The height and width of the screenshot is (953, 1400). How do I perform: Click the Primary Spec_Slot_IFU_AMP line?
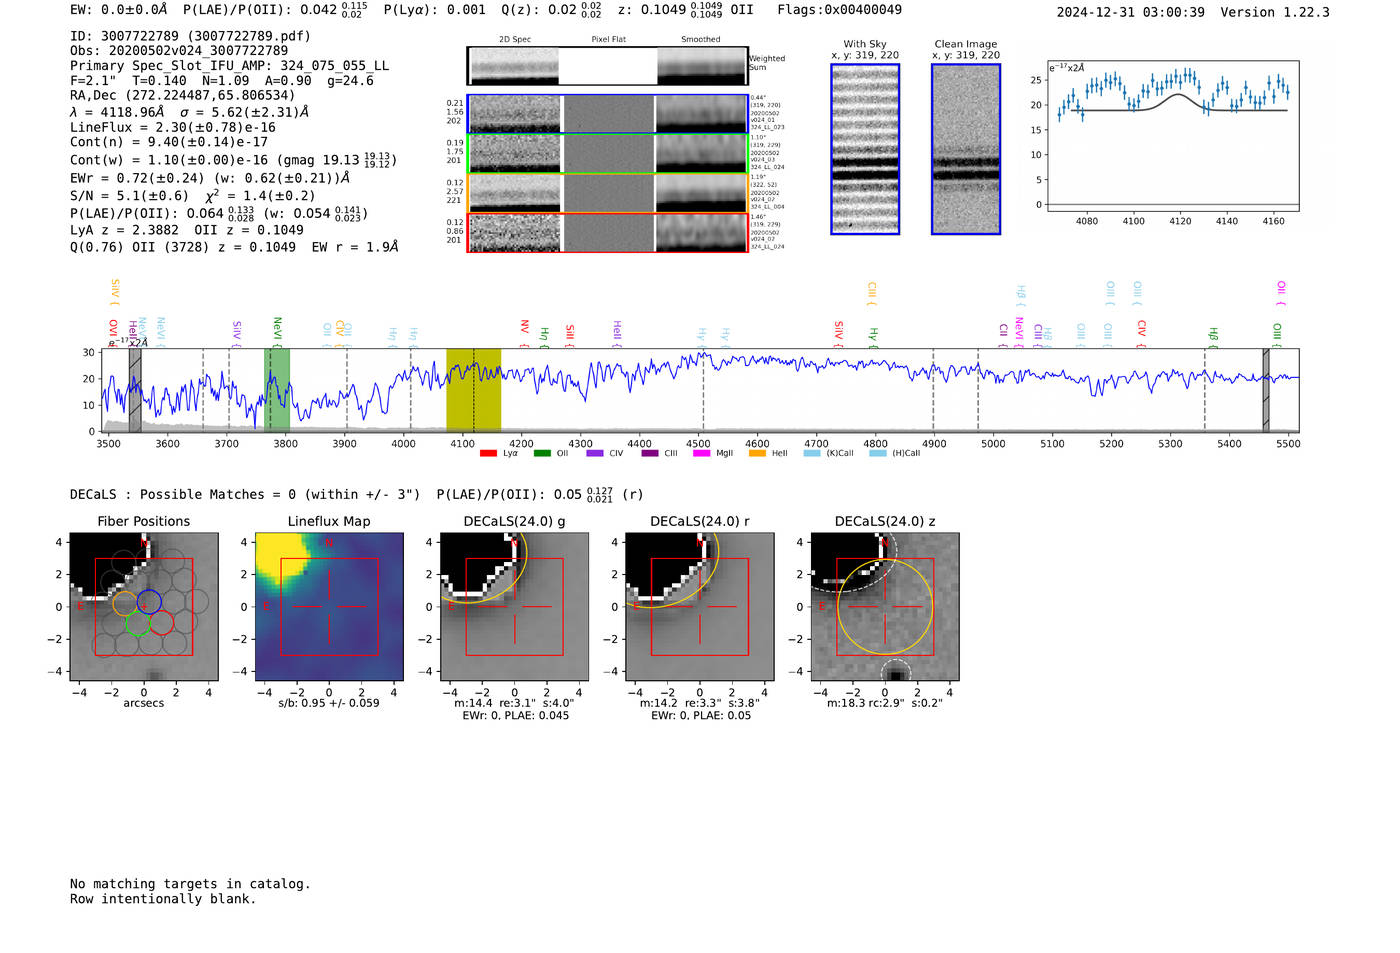[x=230, y=66]
